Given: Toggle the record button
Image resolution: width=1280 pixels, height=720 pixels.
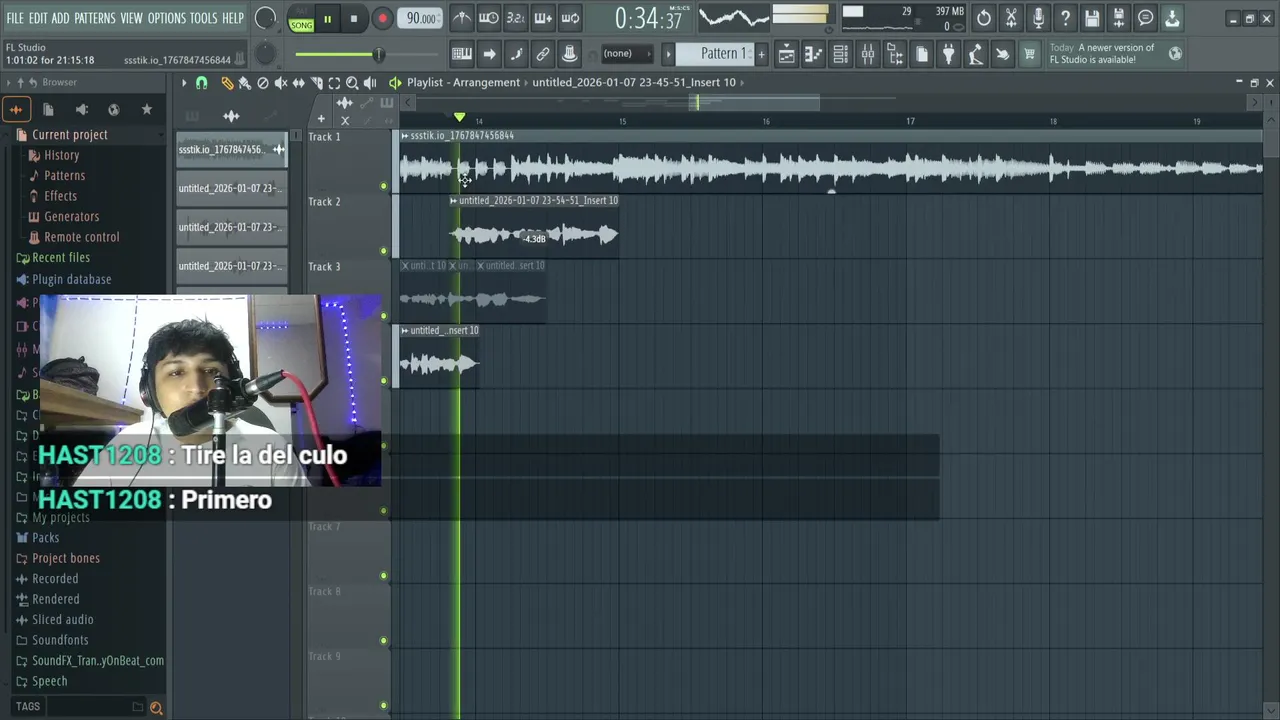Looking at the screenshot, I should coord(382,19).
